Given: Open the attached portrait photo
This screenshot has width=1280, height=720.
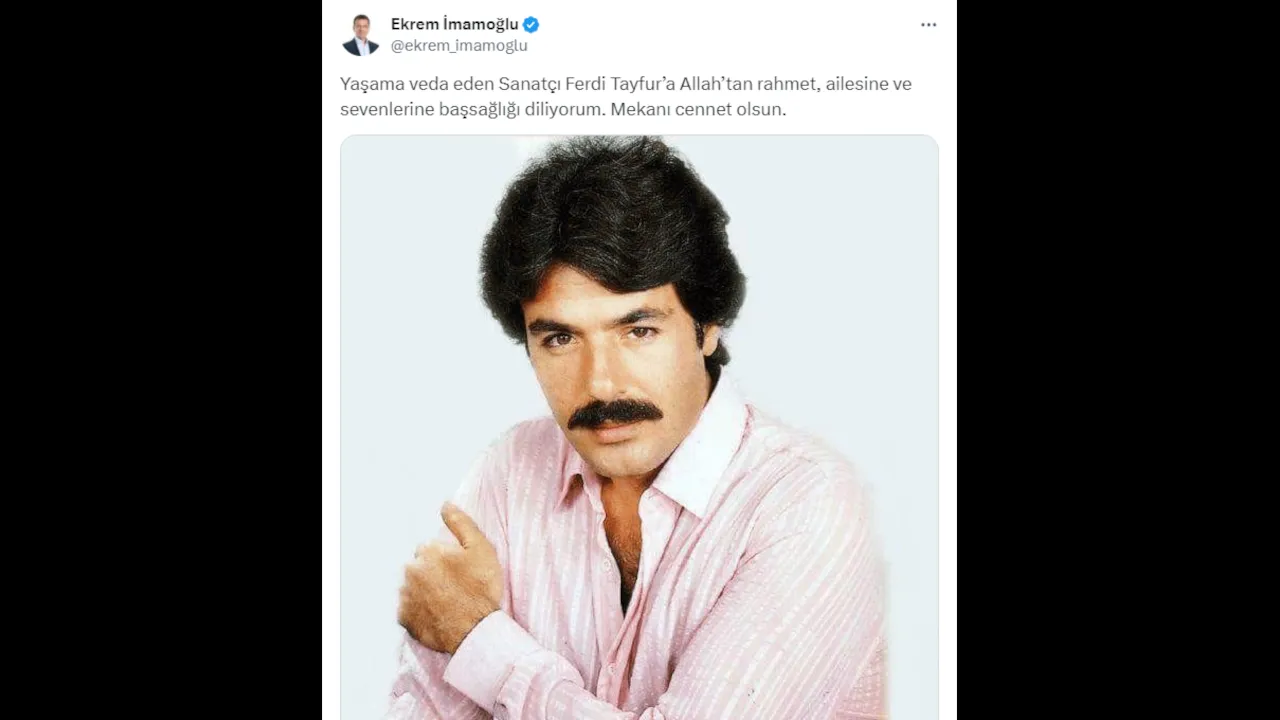Looking at the screenshot, I should (x=639, y=427).
